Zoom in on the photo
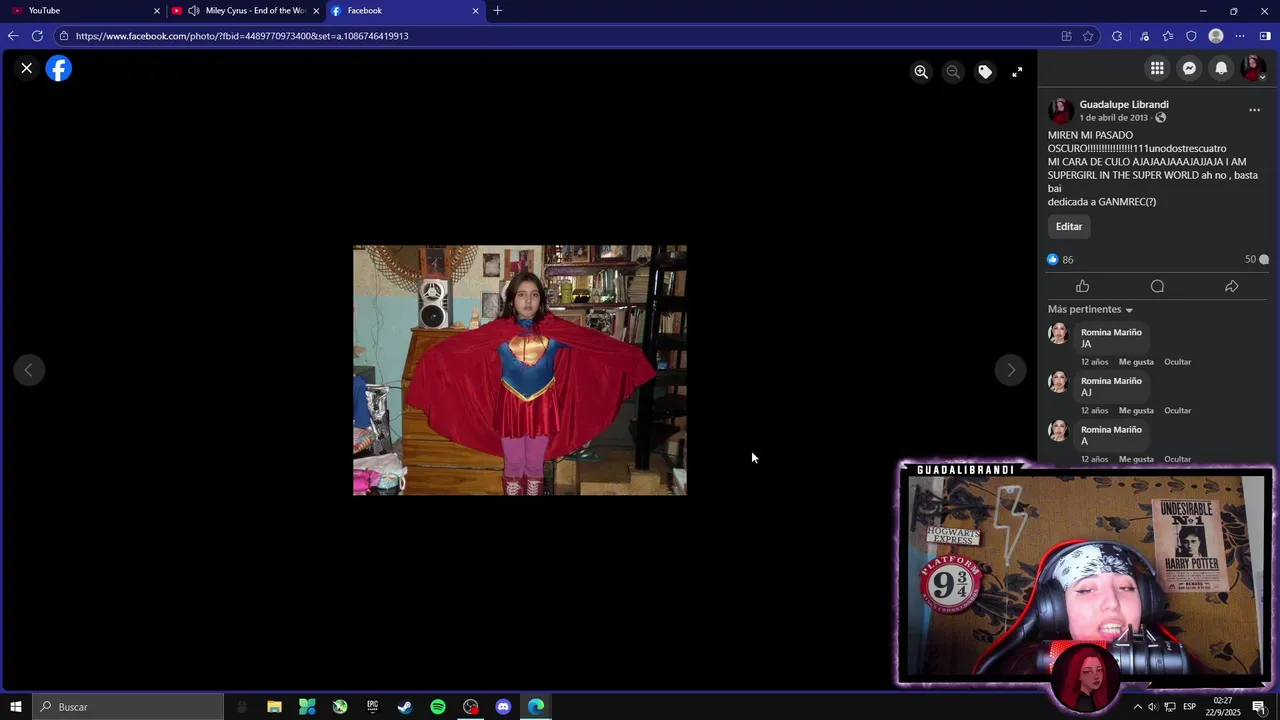Viewport: 1280px width, 720px height. pos(921,72)
